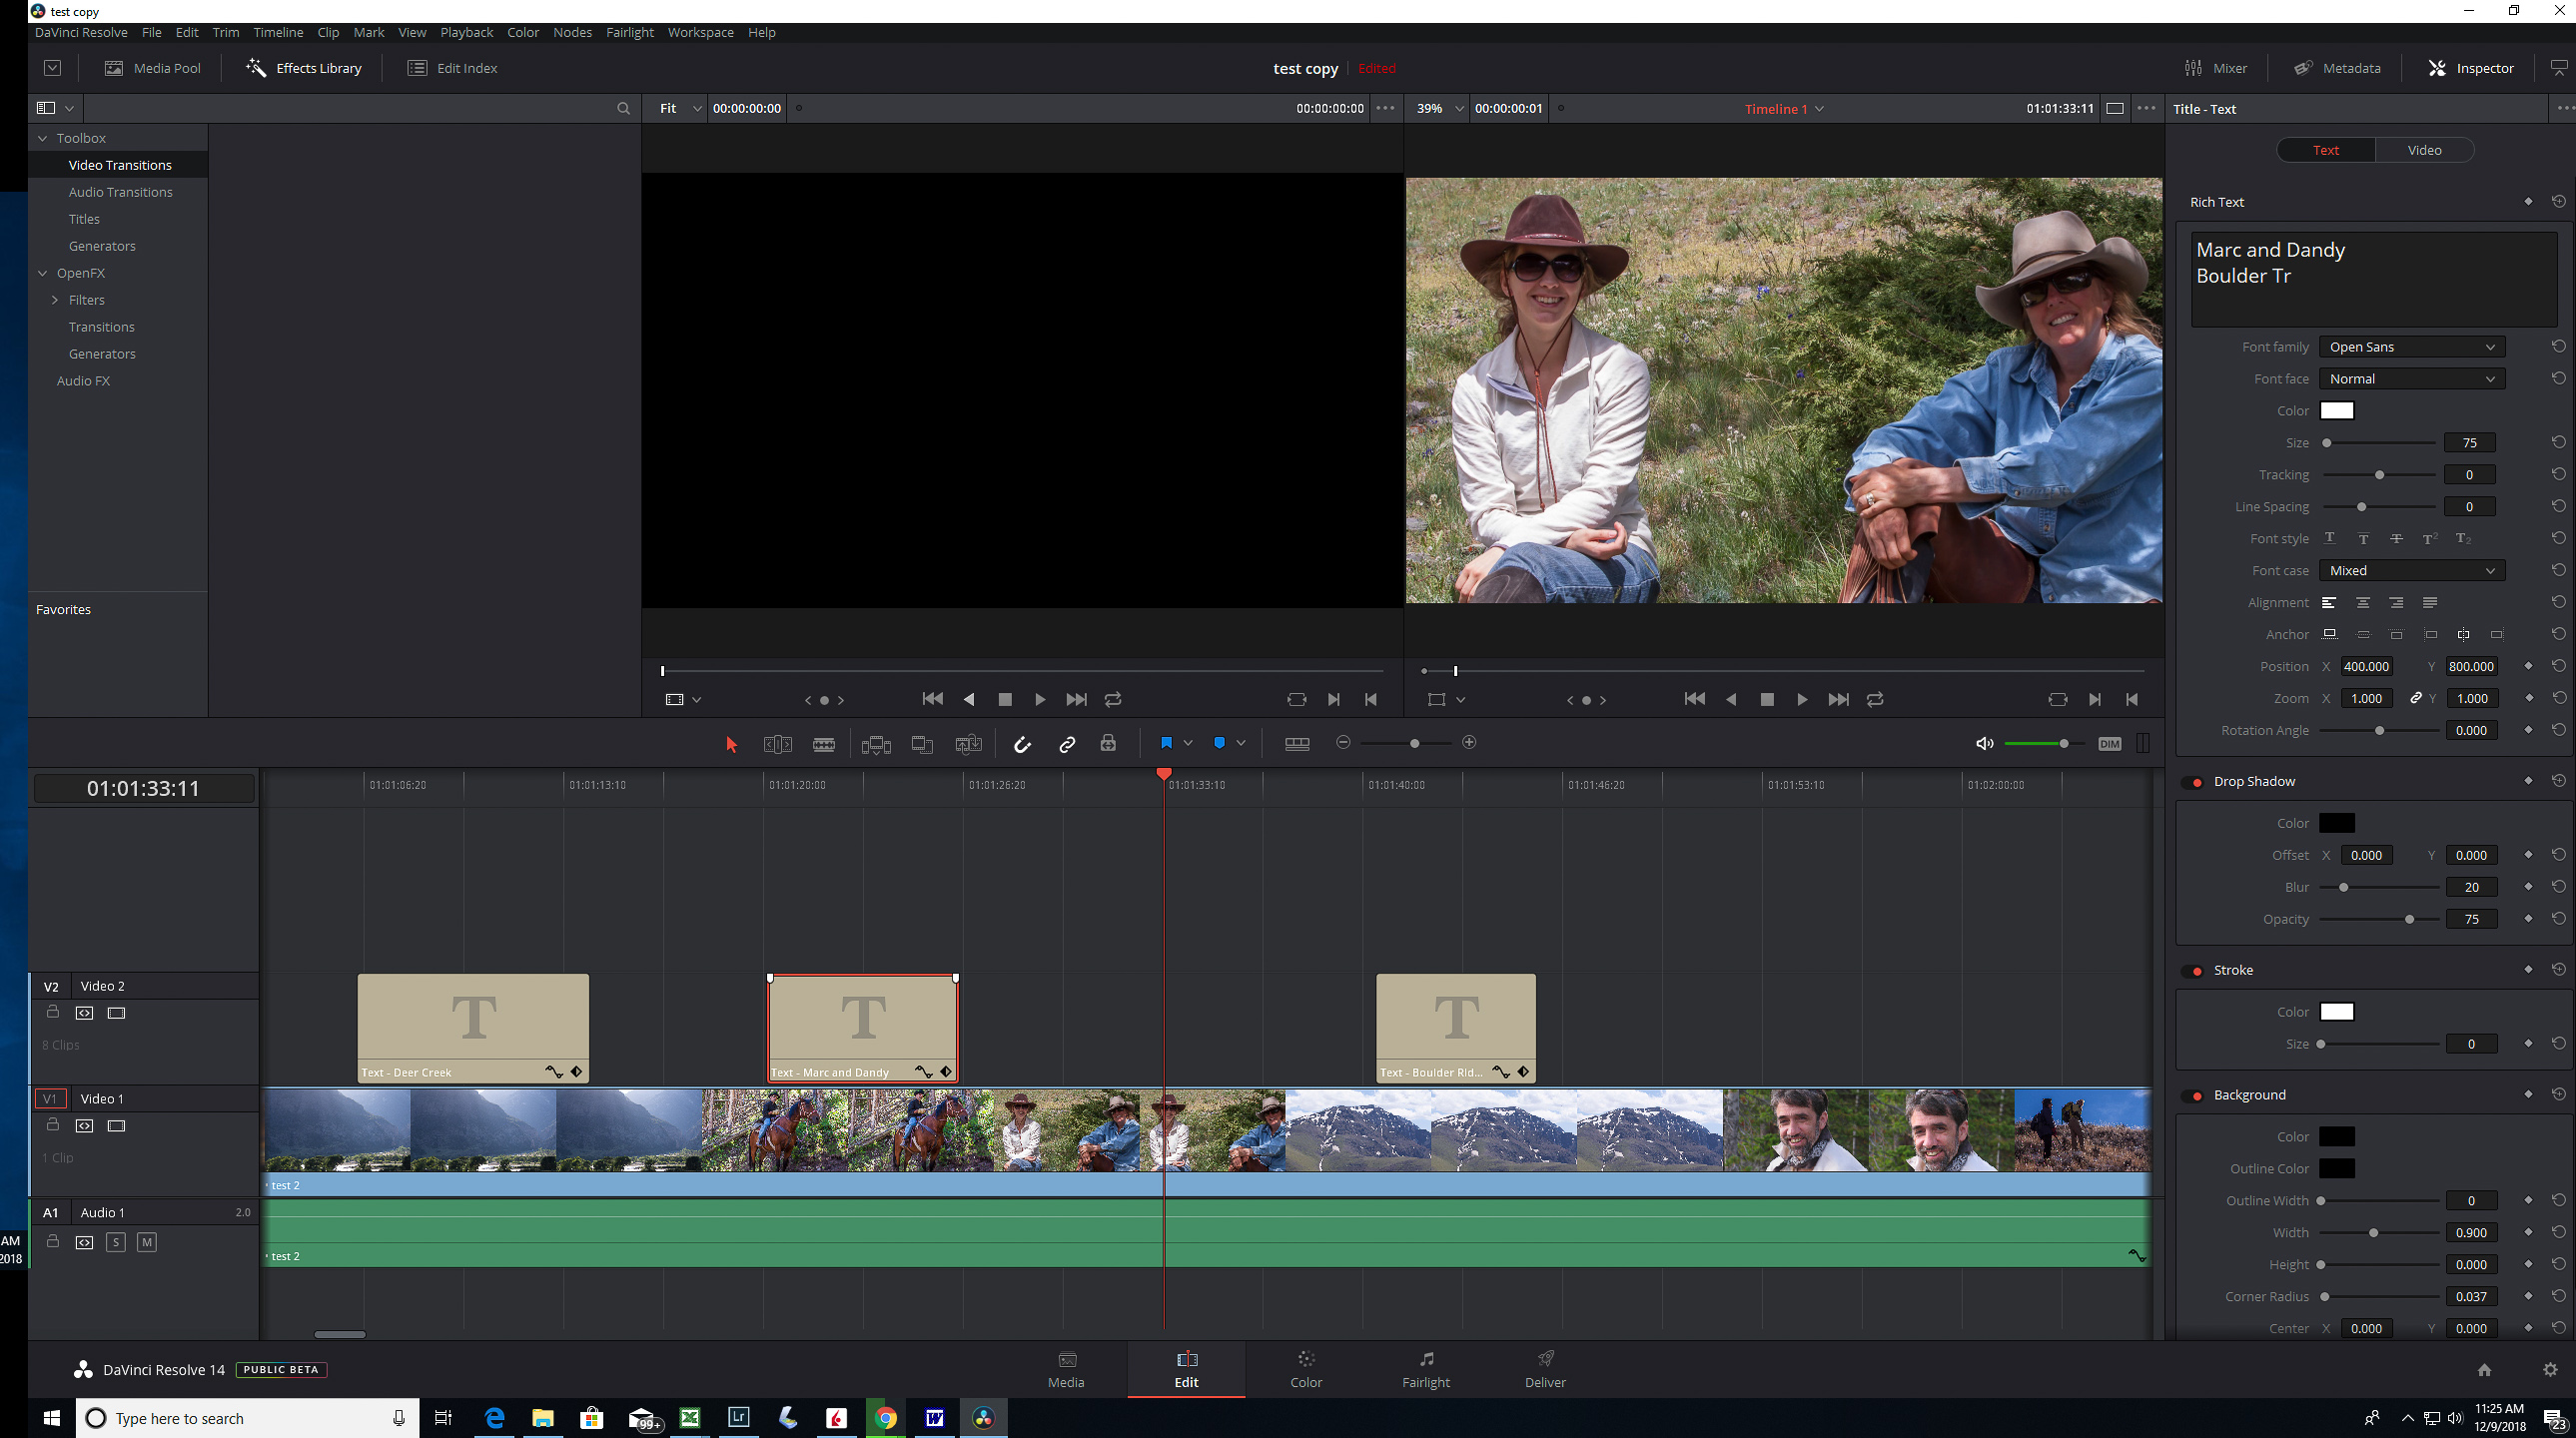Collapse the Toolbox tree section
Image resolution: width=2576 pixels, height=1438 pixels.
42,138
